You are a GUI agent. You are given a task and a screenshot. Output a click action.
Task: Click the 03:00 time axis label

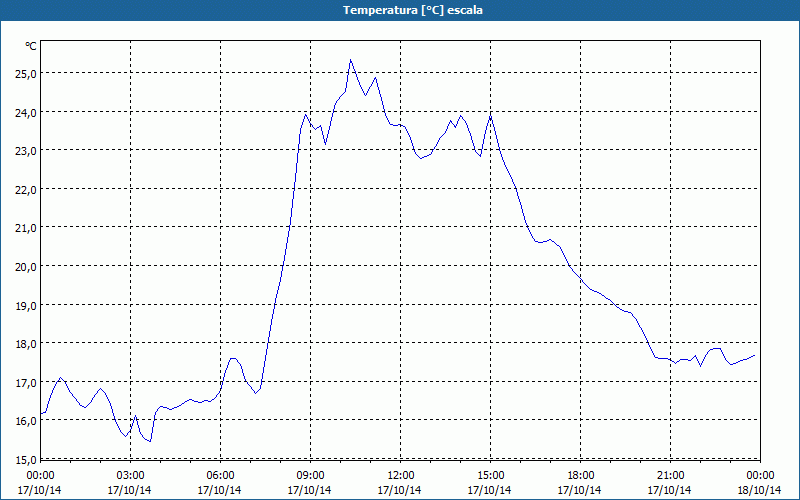(130, 476)
